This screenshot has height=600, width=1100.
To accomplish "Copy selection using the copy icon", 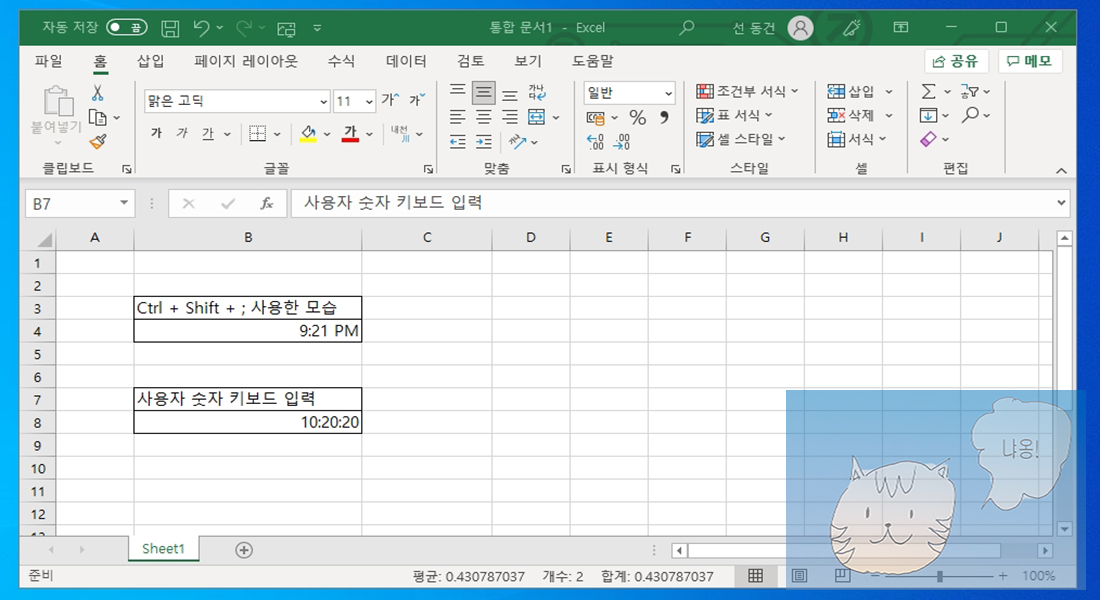I will (98, 117).
